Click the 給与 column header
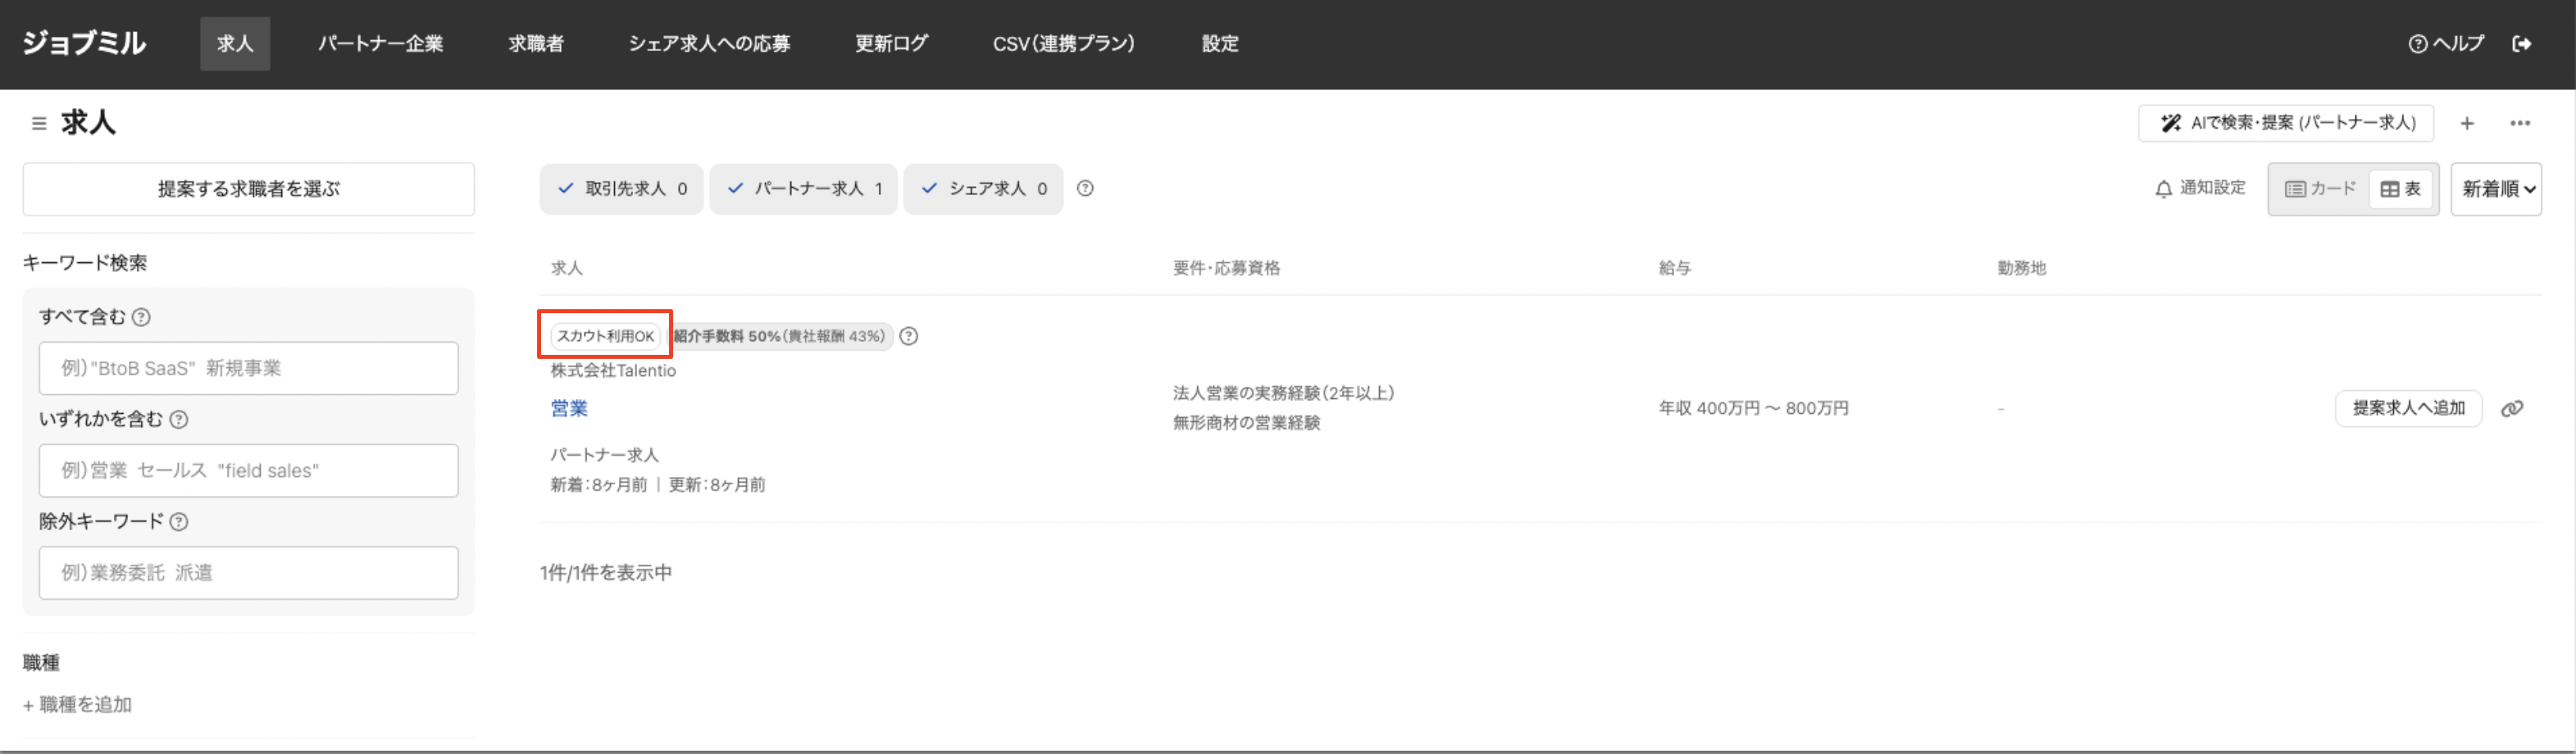 1674,268
